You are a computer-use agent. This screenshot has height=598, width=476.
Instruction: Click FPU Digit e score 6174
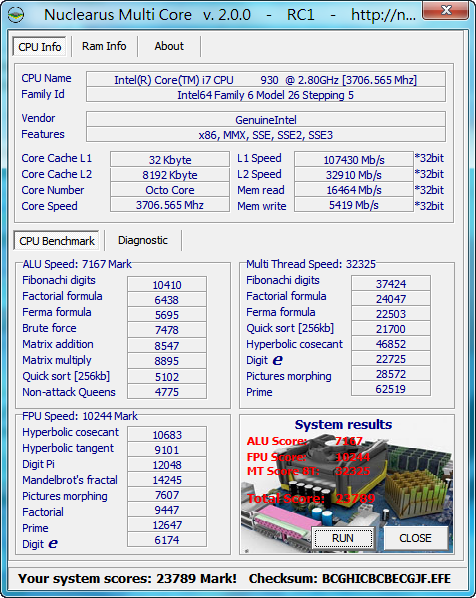(167, 540)
